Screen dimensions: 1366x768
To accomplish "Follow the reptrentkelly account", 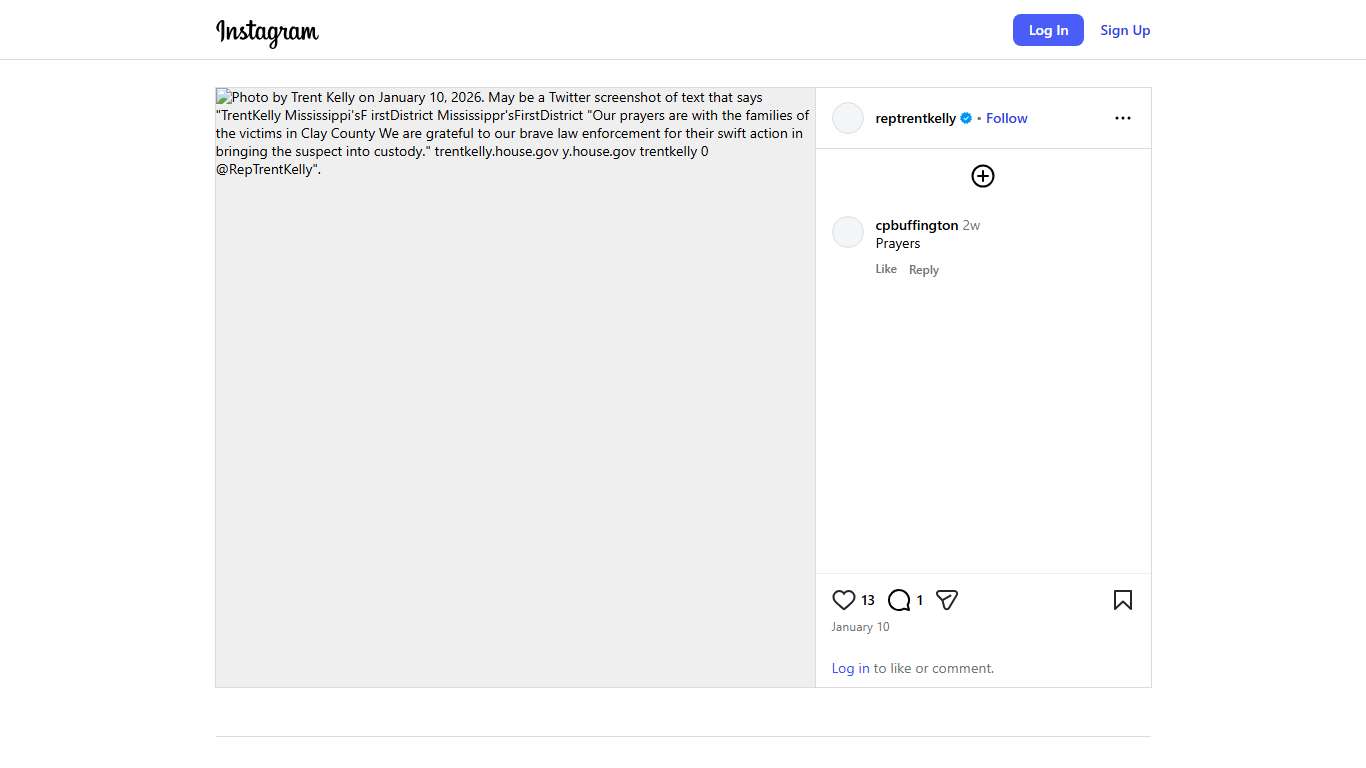I will (x=1006, y=118).
